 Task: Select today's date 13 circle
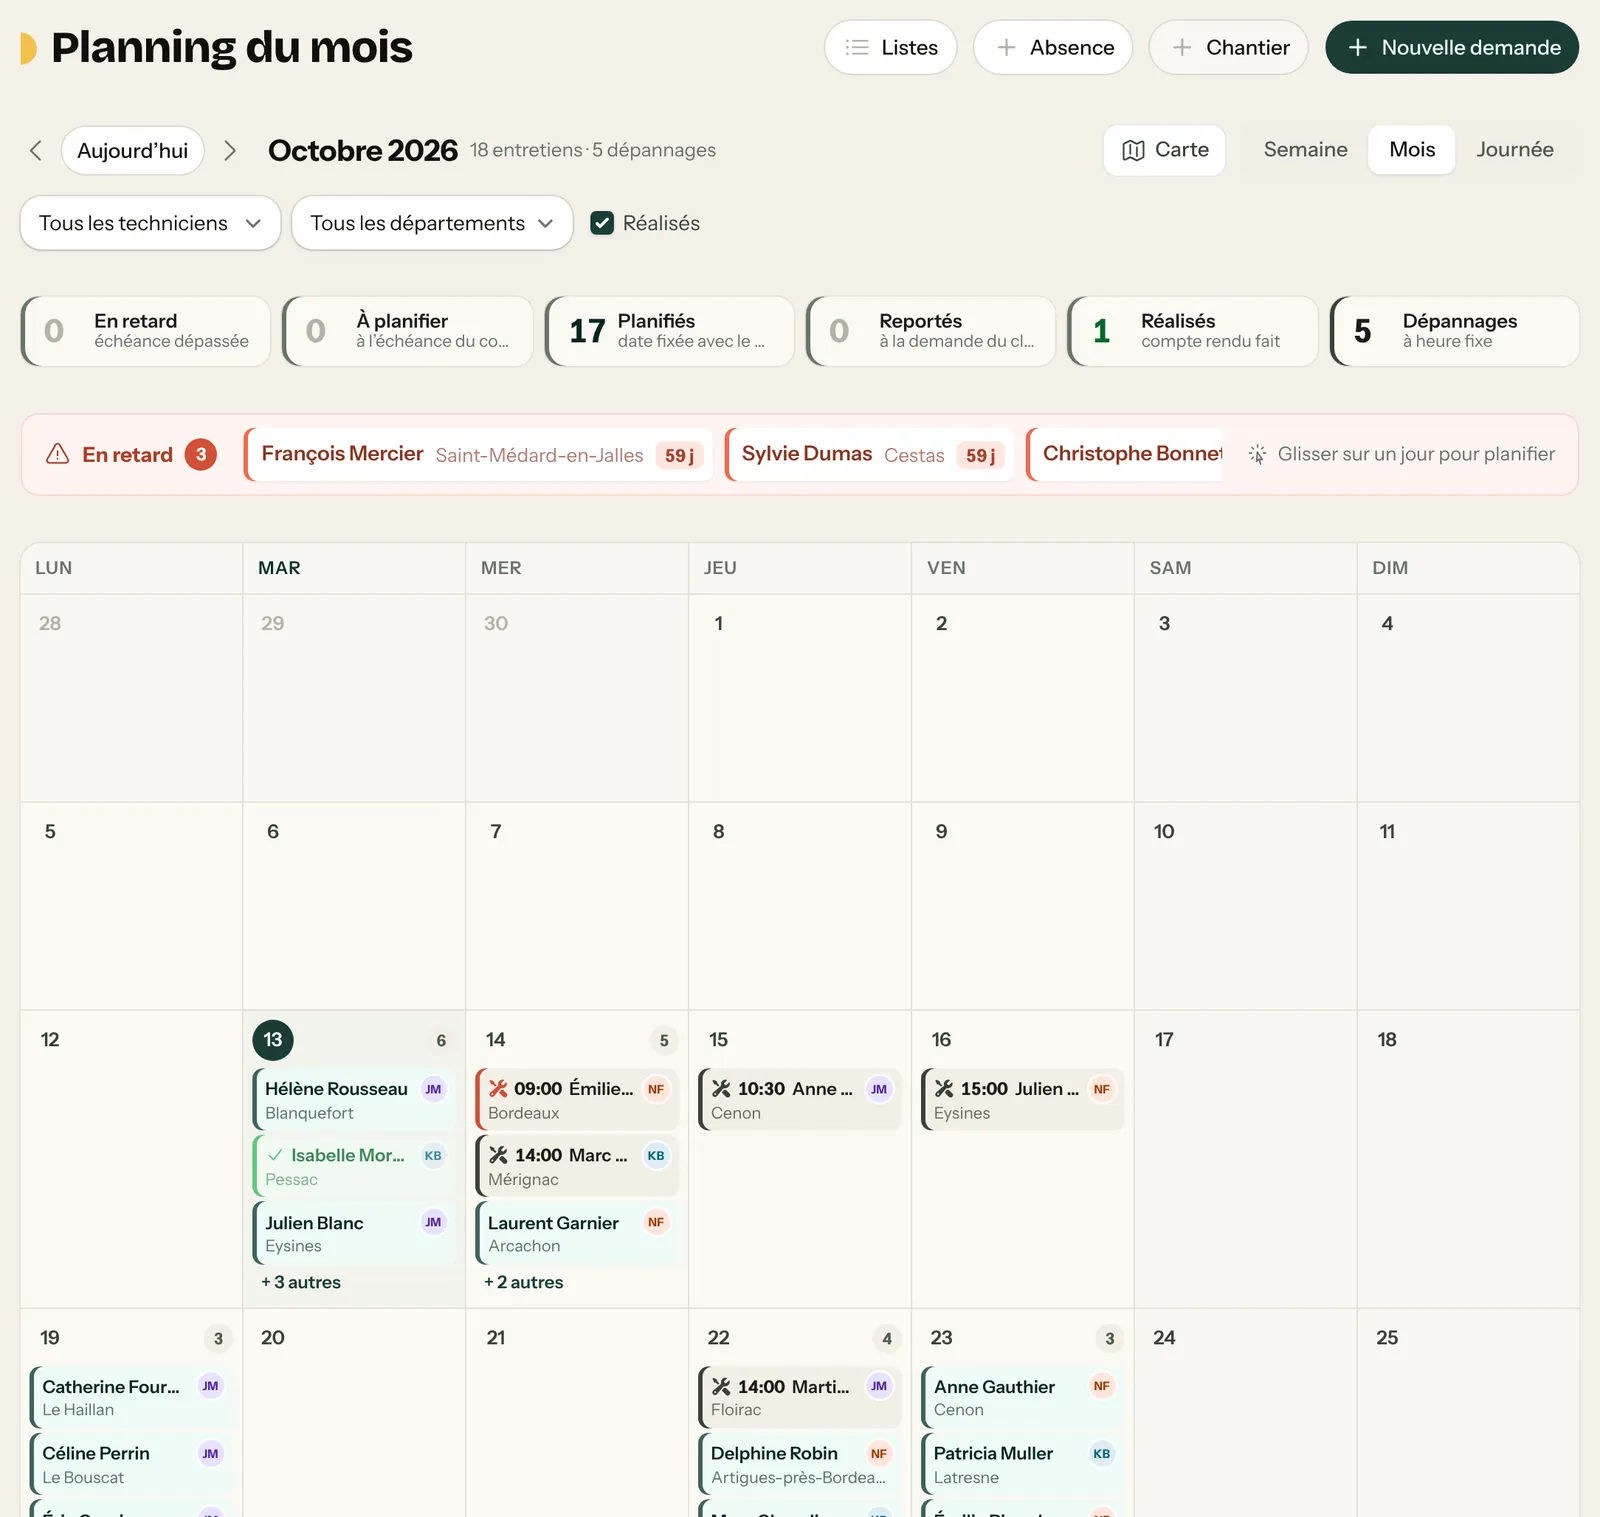[x=273, y=1040]
